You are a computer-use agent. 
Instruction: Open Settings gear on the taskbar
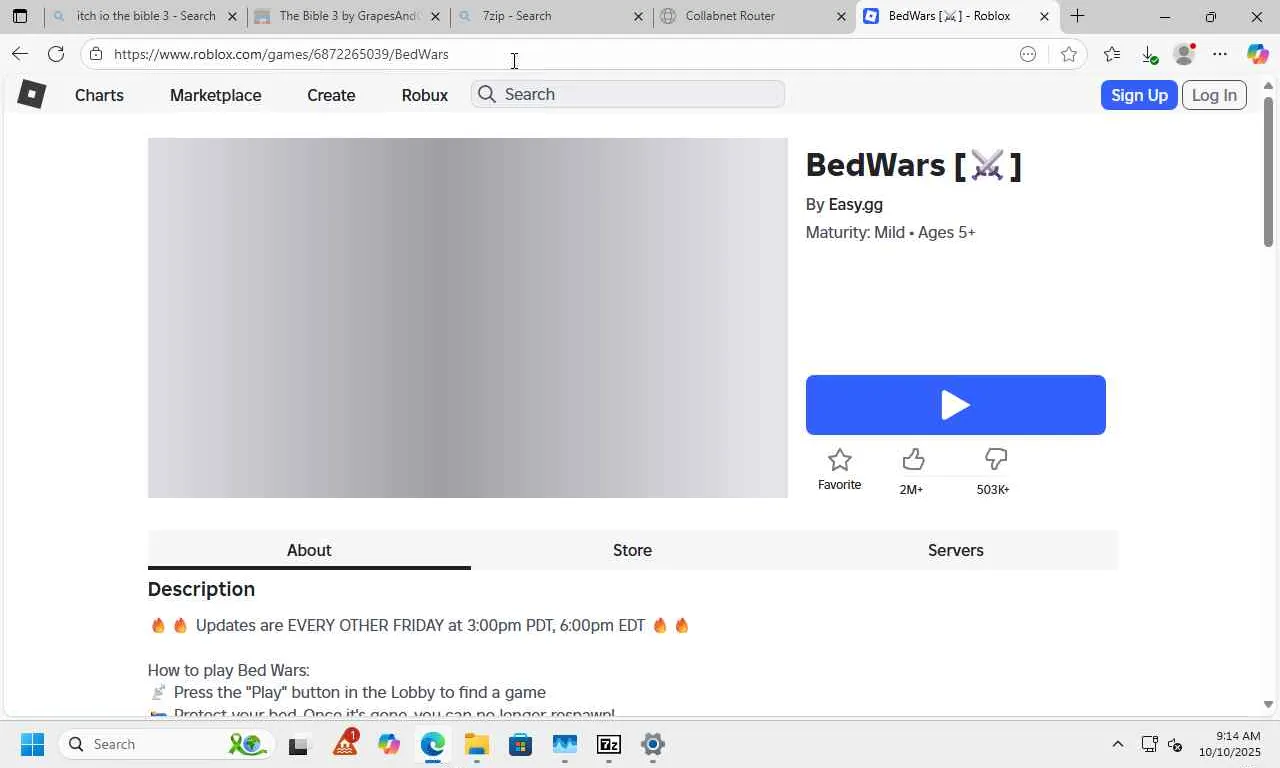(x=652, y=744)
